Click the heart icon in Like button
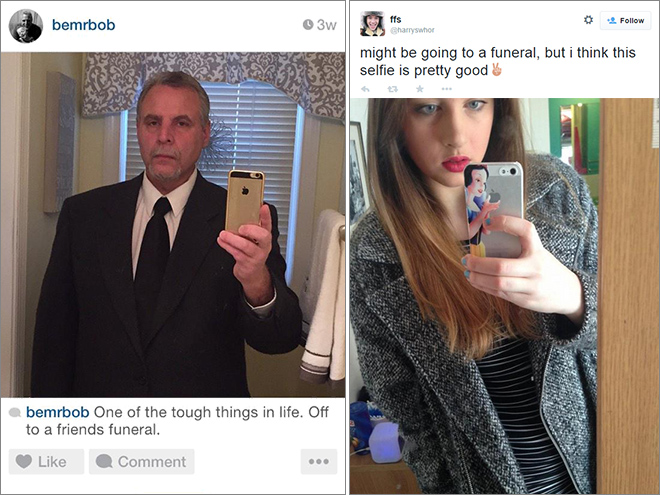This screenshot has height=495, width=660. (24, 461)
